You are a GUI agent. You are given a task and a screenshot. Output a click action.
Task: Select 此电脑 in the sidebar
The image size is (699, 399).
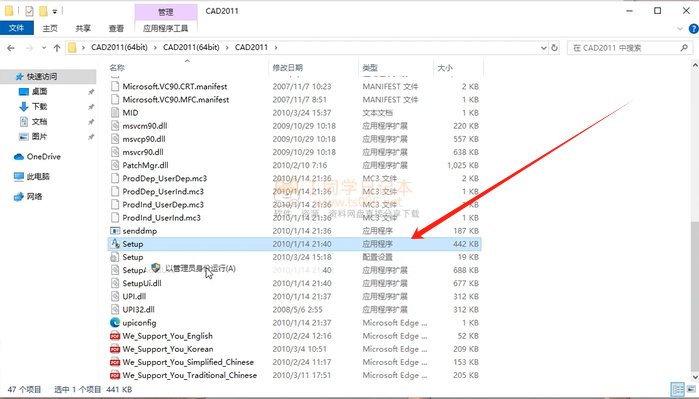tap(38, 177)
